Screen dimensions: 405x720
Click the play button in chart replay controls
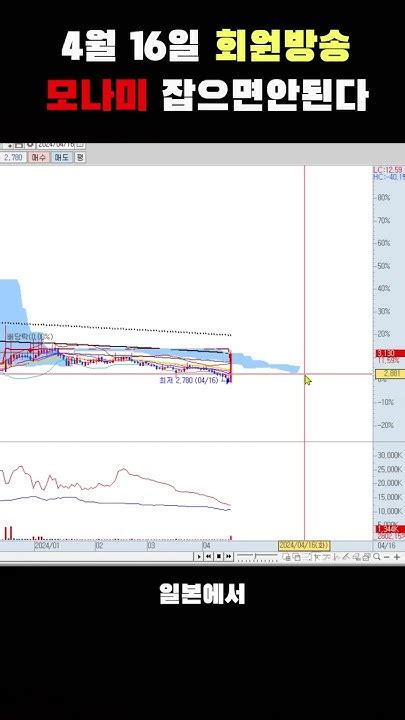[199, 557]
